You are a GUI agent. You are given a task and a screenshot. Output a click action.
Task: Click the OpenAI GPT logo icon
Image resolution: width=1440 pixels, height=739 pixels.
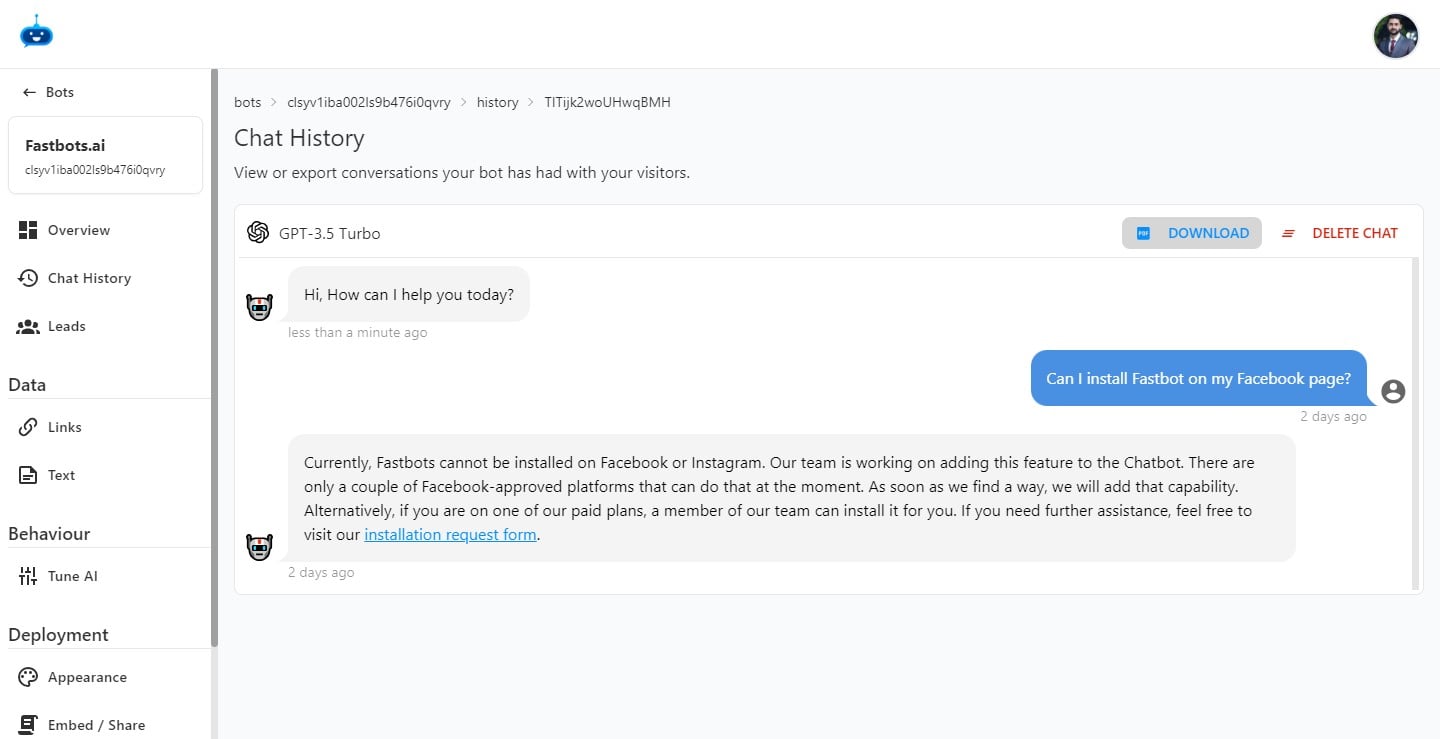click(258, 232)
